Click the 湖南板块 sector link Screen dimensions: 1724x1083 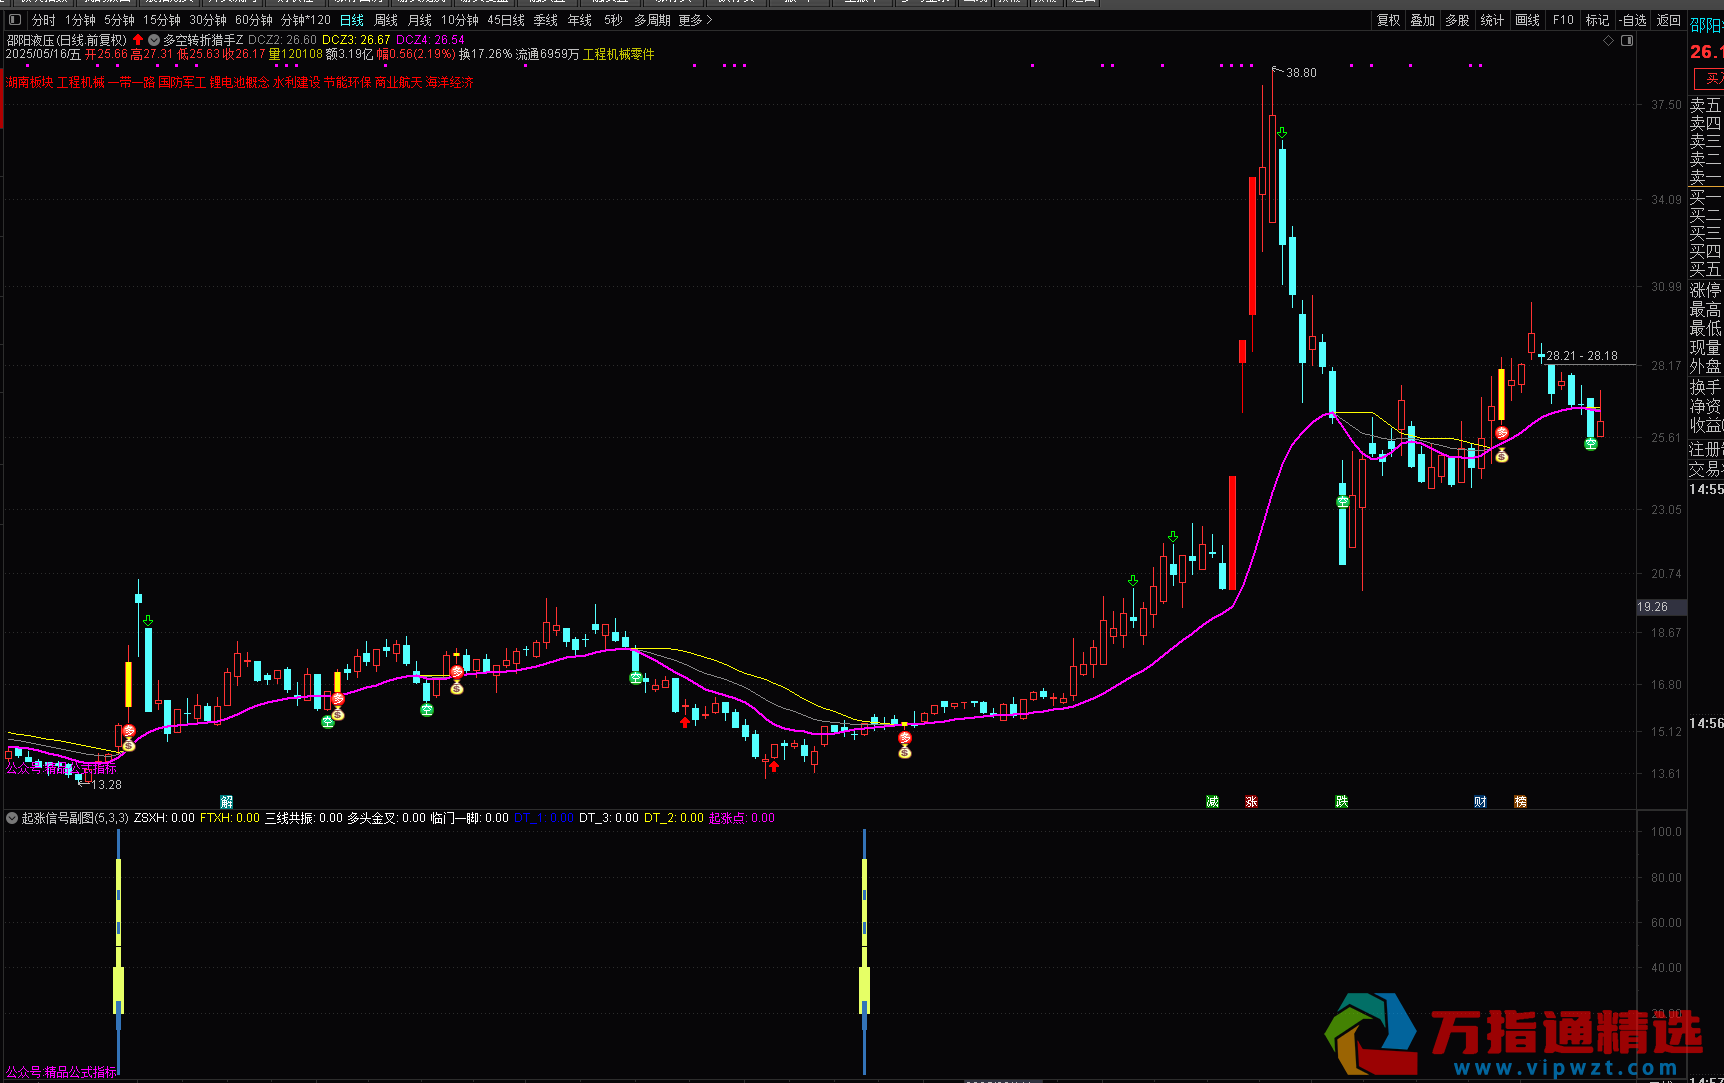tap(29, 82)
